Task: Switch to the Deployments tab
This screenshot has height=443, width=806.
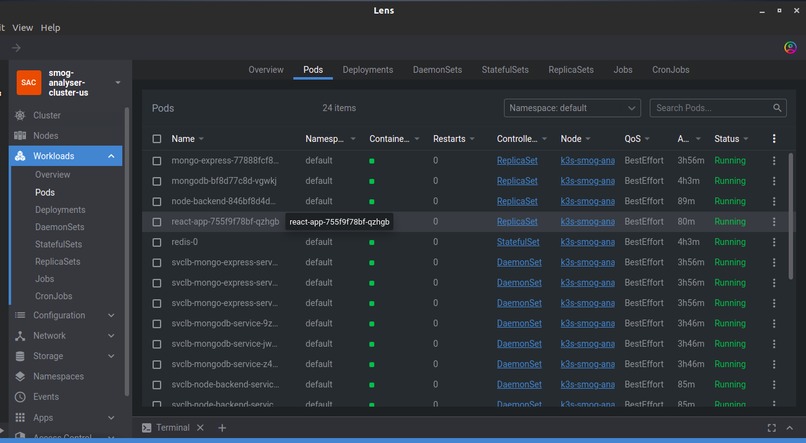Action: coord(368,70)
